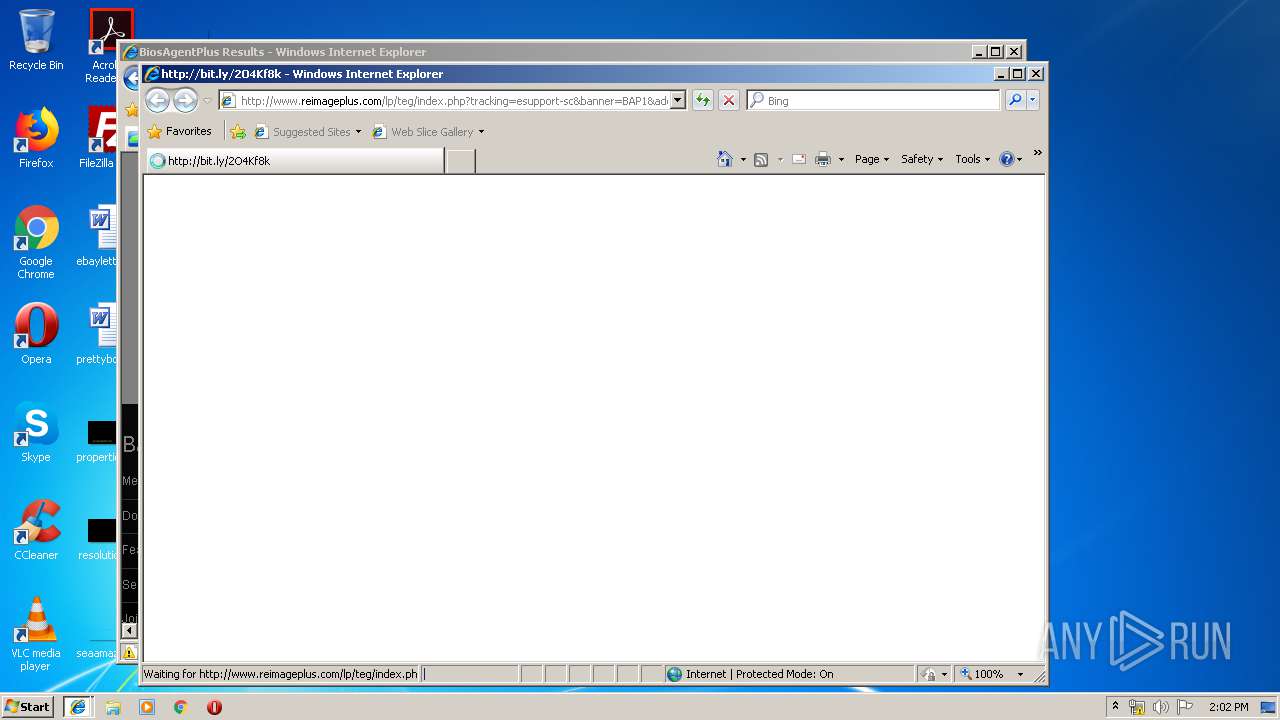This screenshot has width=1280, height=720.
Task: Click the Internet Explorer taskbar button
Action: [78, 706]
